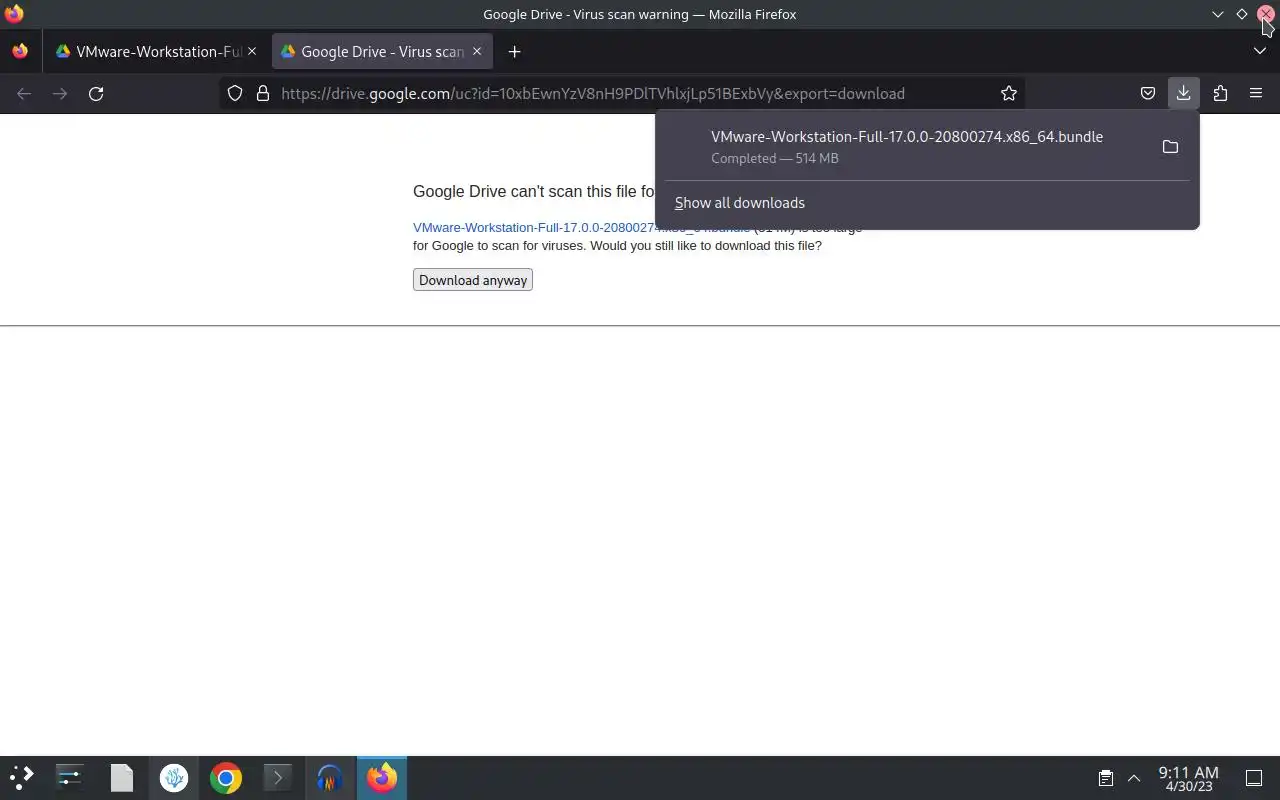Viewport: 1280px width, 800px height.
Task: Open the terminal from the taskbar
Action: click(x=277, y=777)
